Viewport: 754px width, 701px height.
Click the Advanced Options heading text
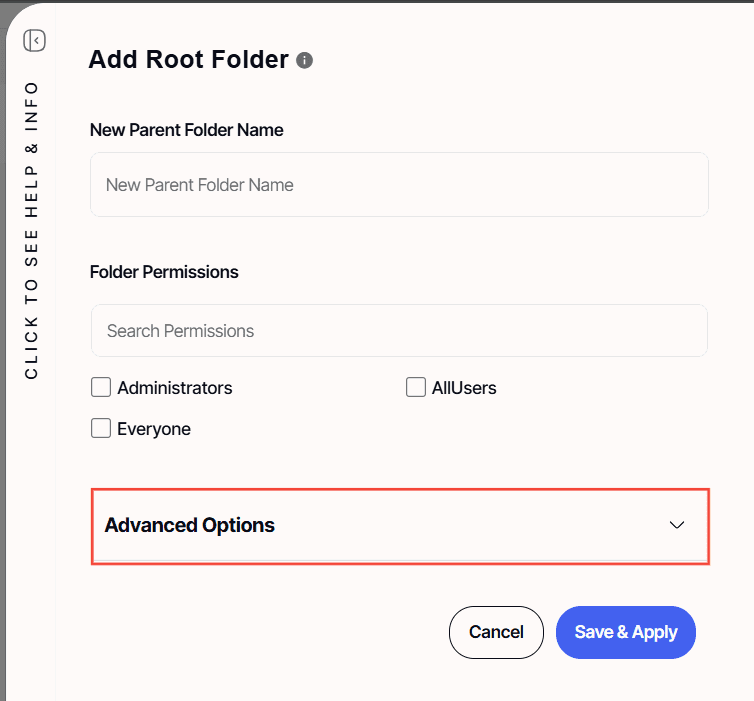(190, 525)
